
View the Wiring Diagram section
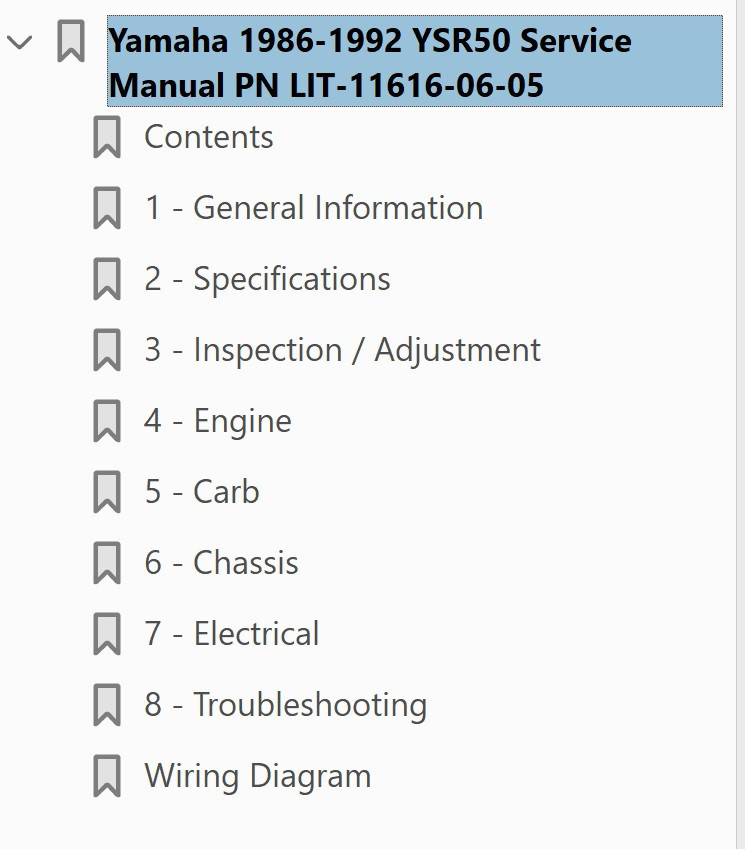(256, 775)
